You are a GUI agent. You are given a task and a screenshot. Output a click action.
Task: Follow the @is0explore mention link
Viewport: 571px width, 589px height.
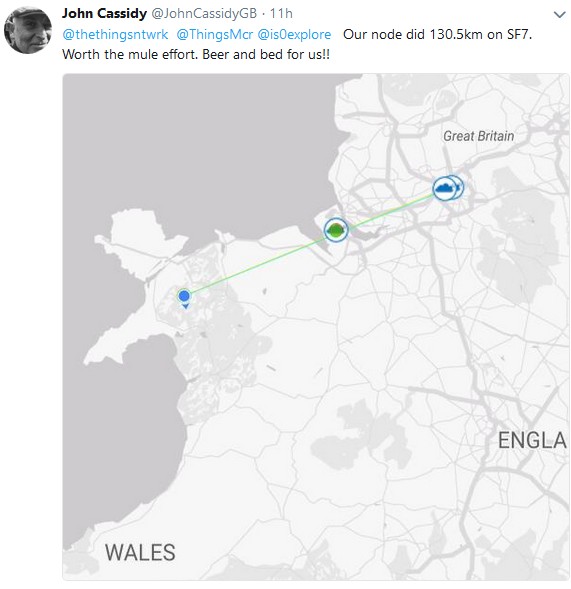pos(294,35)
